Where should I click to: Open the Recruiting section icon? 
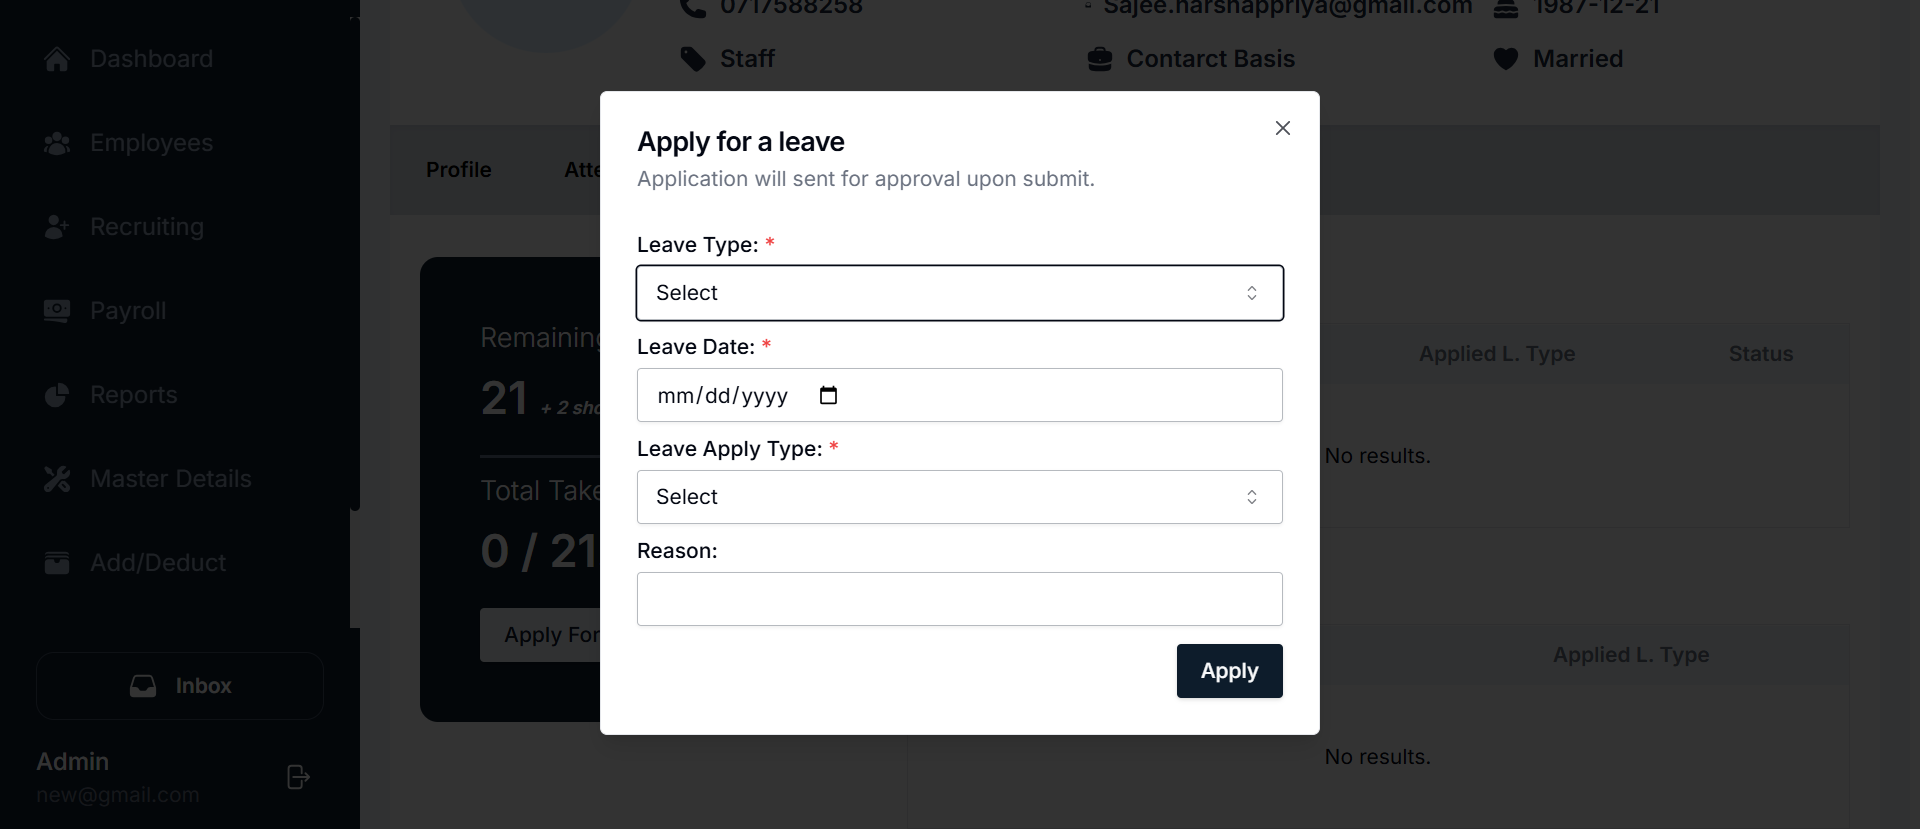click(x=57, y=227)
